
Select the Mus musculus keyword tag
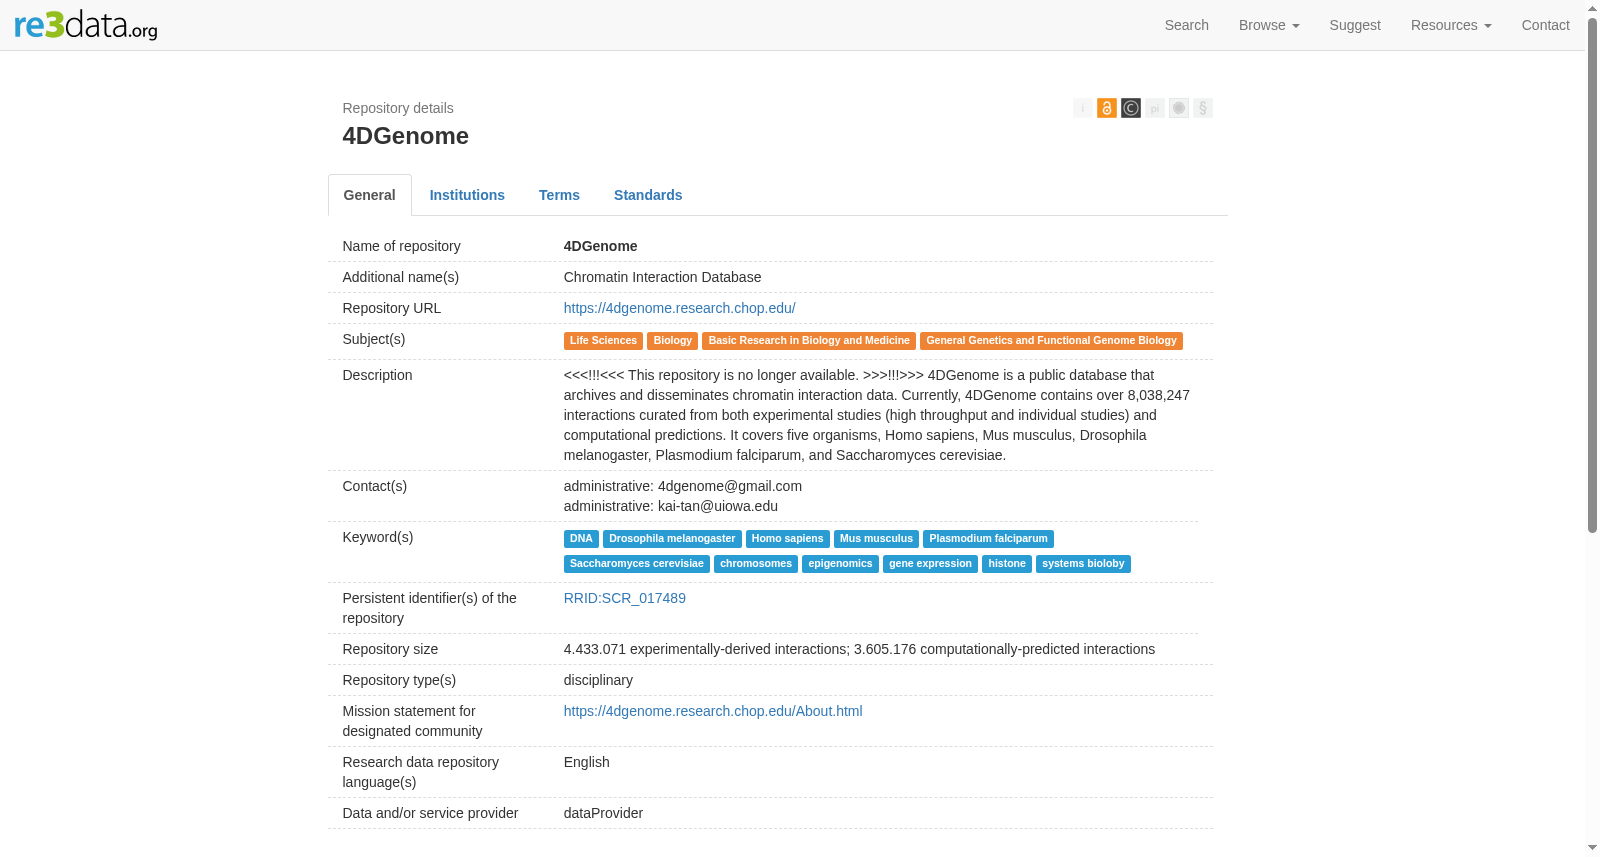pos(876,539)
